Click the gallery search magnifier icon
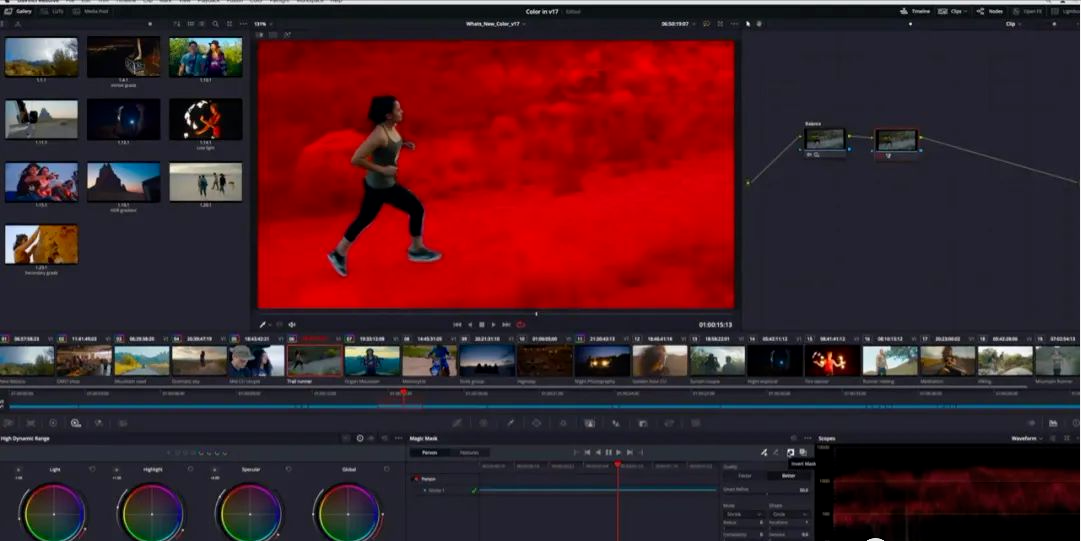 (216, 24)
